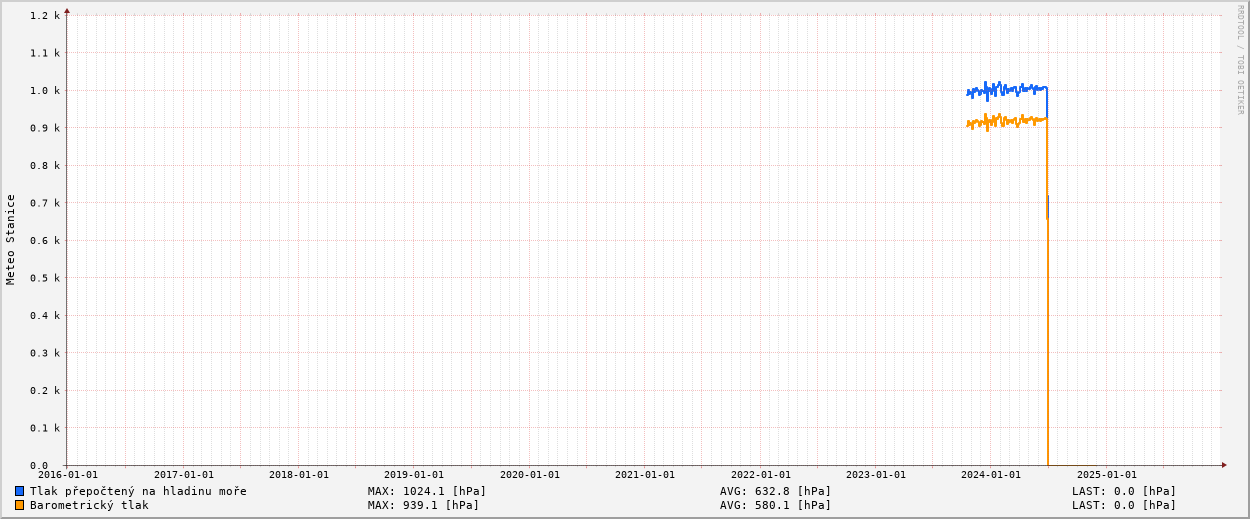Select the 'Tlak přepočtený na hladinu moře' legend label

coord(138,491)
